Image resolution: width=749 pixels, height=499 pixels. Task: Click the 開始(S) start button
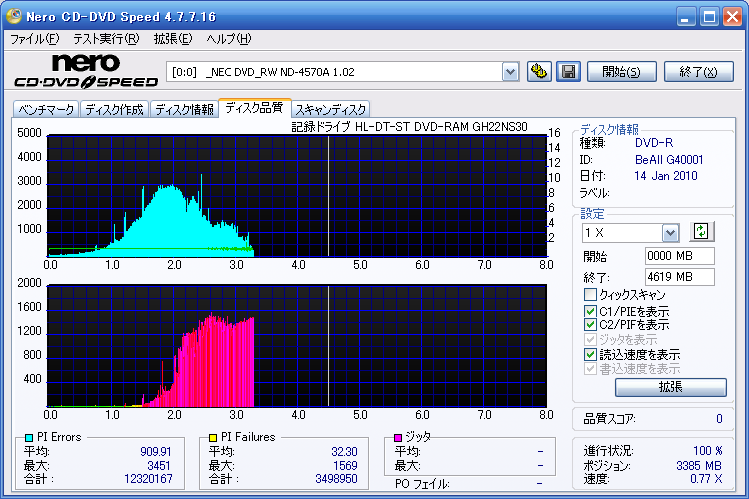(621, 72)
